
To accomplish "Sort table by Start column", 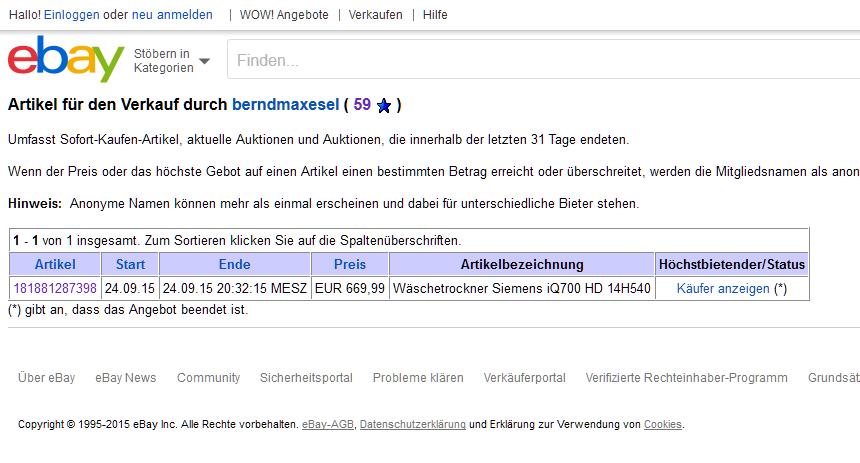I will [131, 264].
